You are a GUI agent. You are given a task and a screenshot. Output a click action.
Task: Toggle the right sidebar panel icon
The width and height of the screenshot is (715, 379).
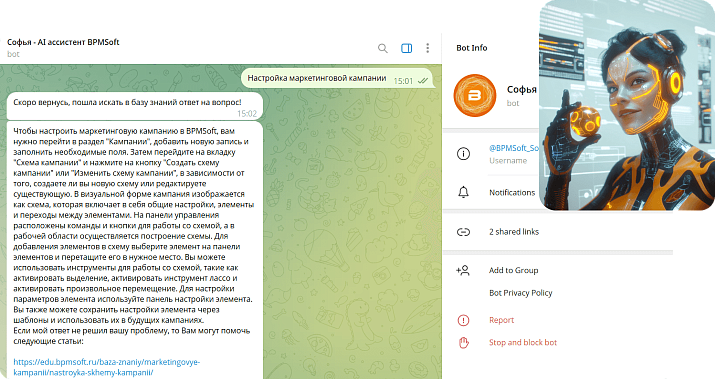(406, 48)
